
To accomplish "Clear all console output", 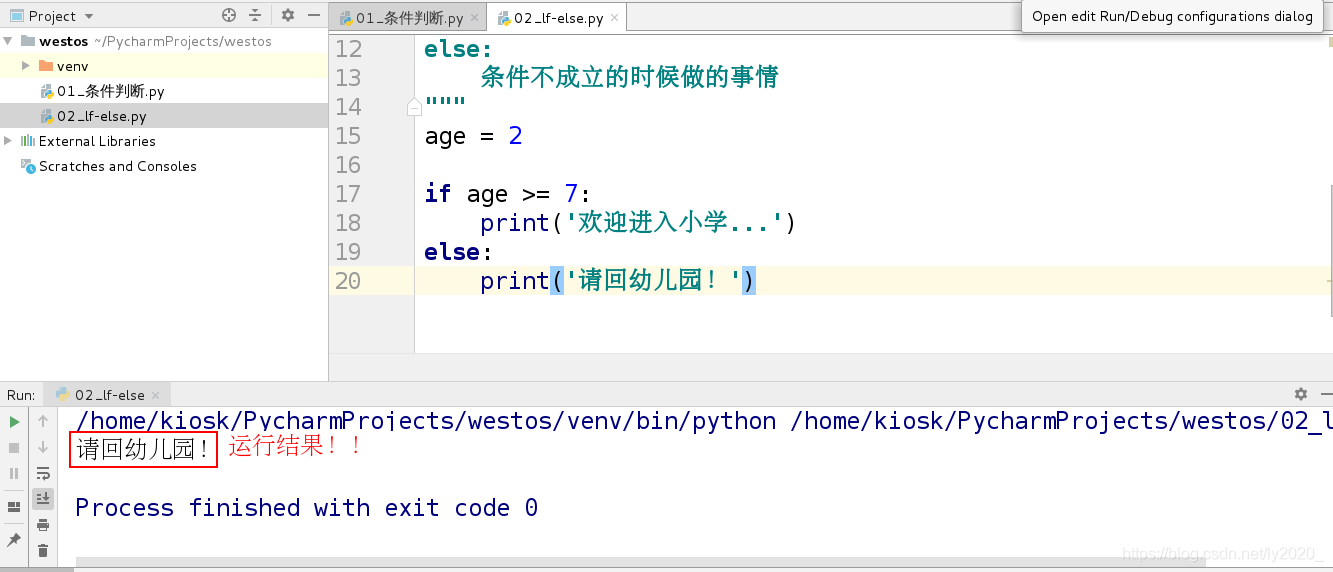I will click(x=43, y=550).
